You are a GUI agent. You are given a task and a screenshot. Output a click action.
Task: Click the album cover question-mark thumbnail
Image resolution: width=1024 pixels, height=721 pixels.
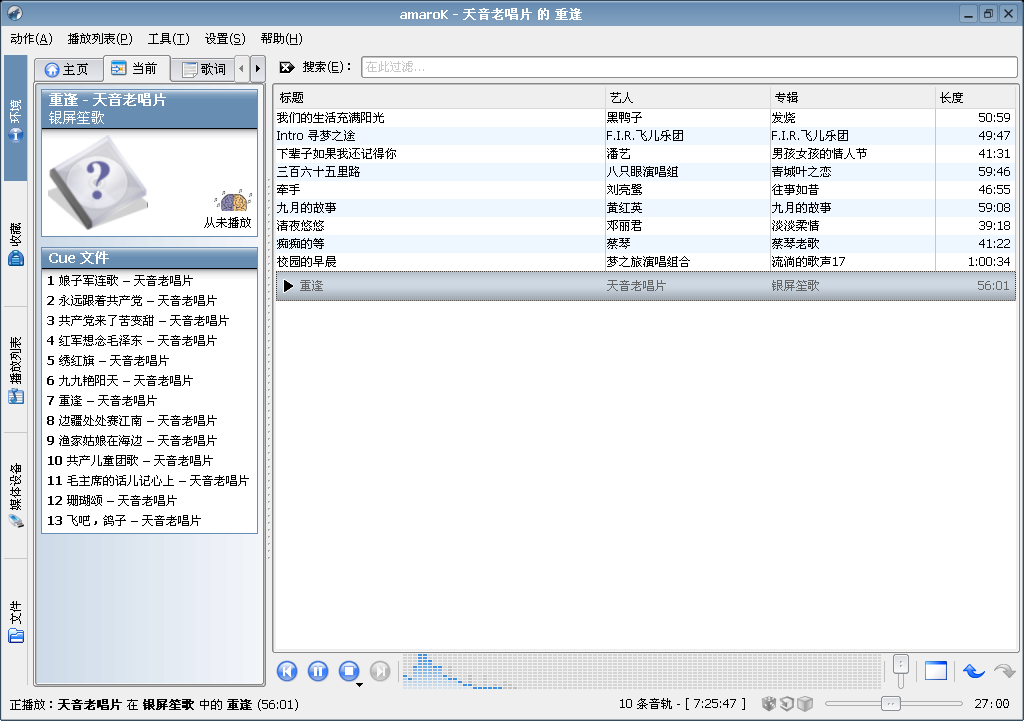97,182
